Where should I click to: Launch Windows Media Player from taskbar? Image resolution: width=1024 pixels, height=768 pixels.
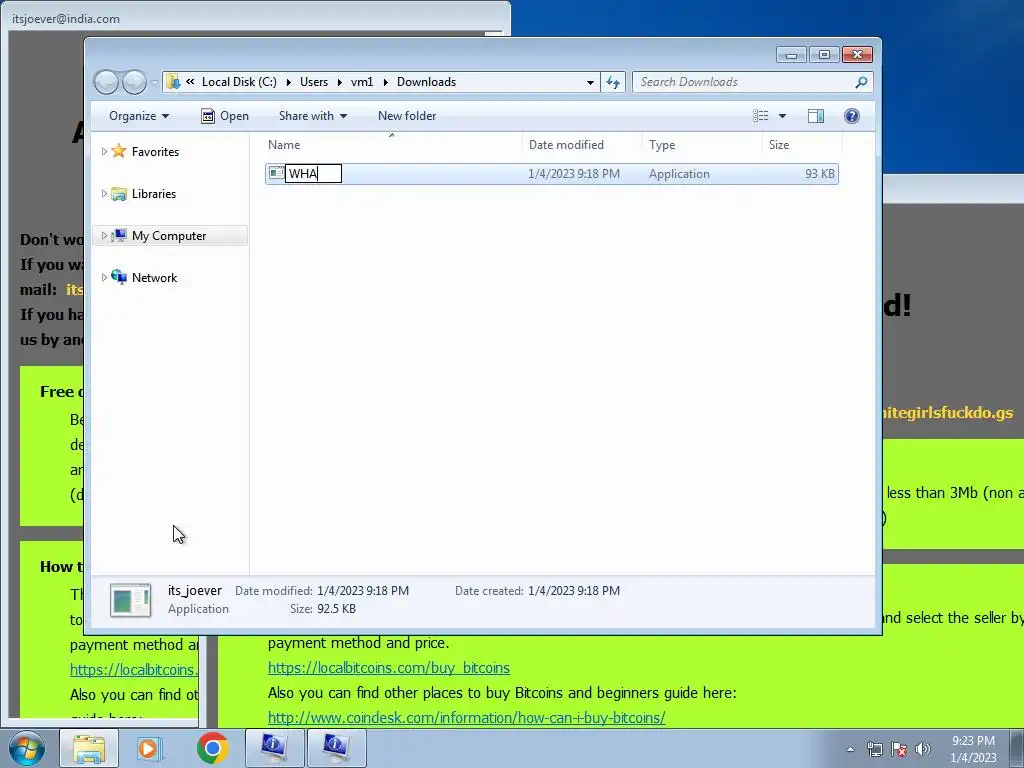click(150, 748)
